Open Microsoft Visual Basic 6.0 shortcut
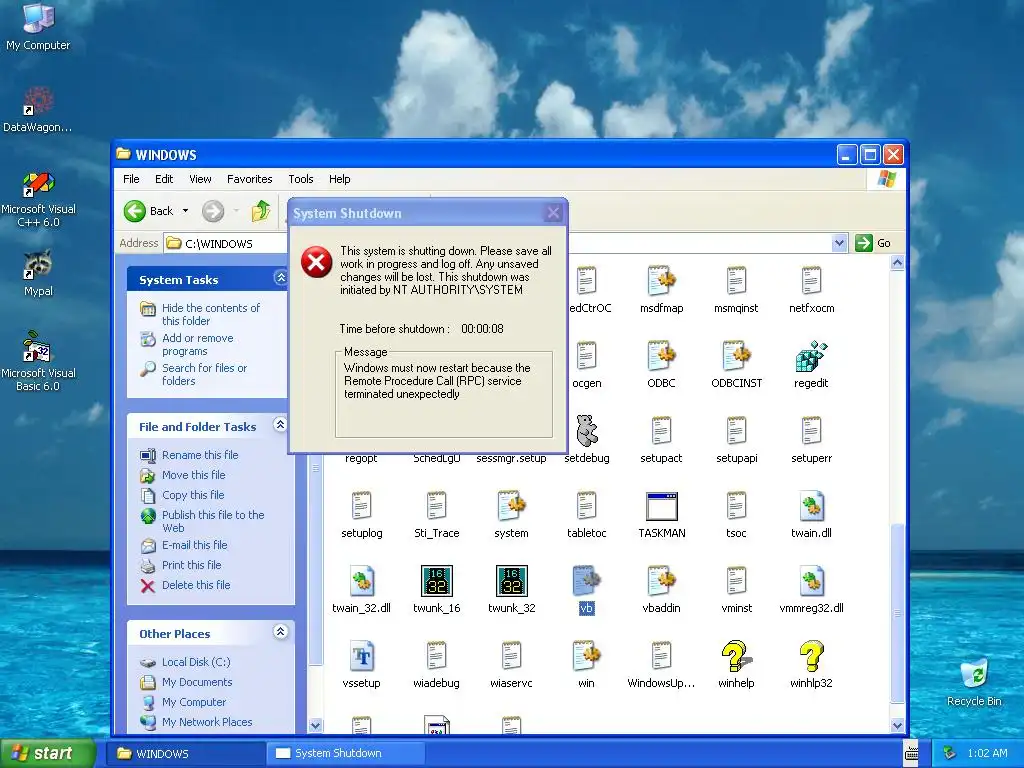The height and width of the screenshot is (768, 1024). (38, 361)
